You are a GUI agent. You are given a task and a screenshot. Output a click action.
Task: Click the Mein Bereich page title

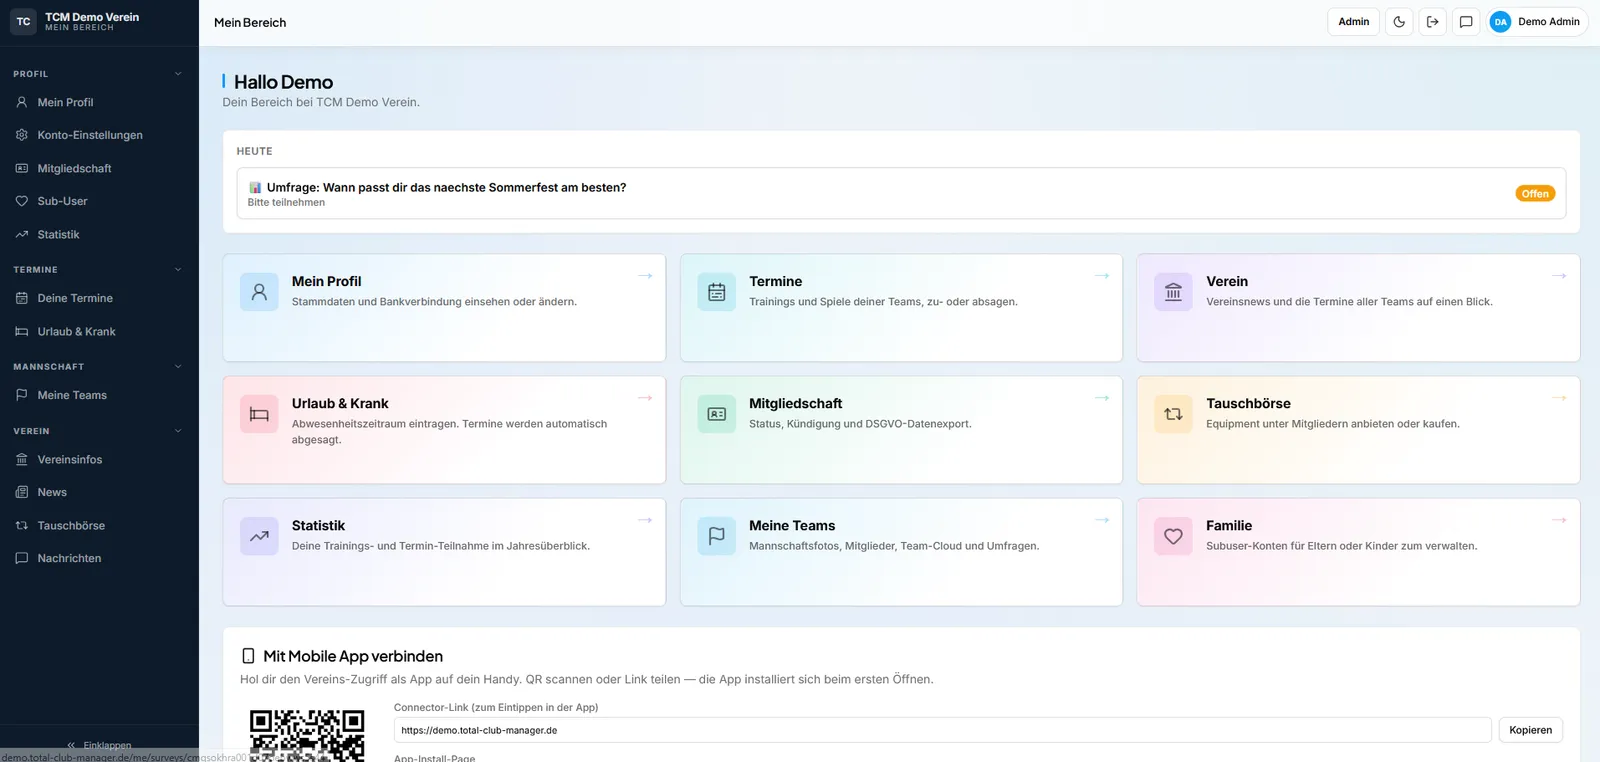point(250,22)
